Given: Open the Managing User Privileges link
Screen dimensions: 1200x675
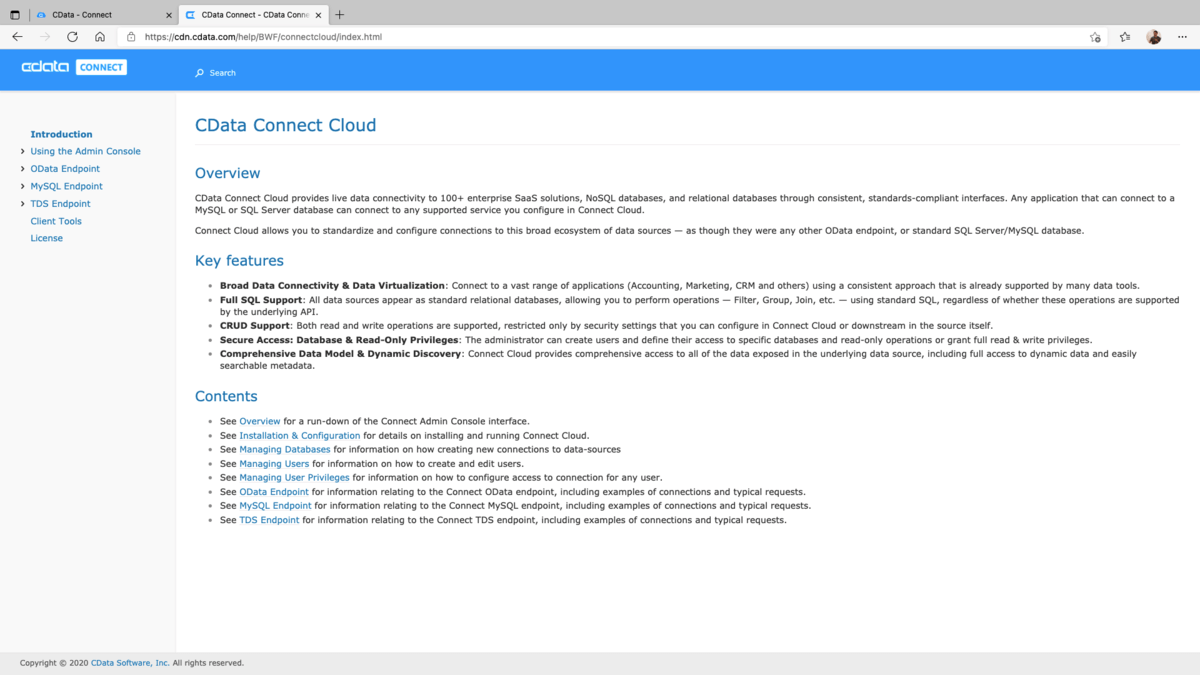Looking at the screenshot, I should tap(294, 478).
